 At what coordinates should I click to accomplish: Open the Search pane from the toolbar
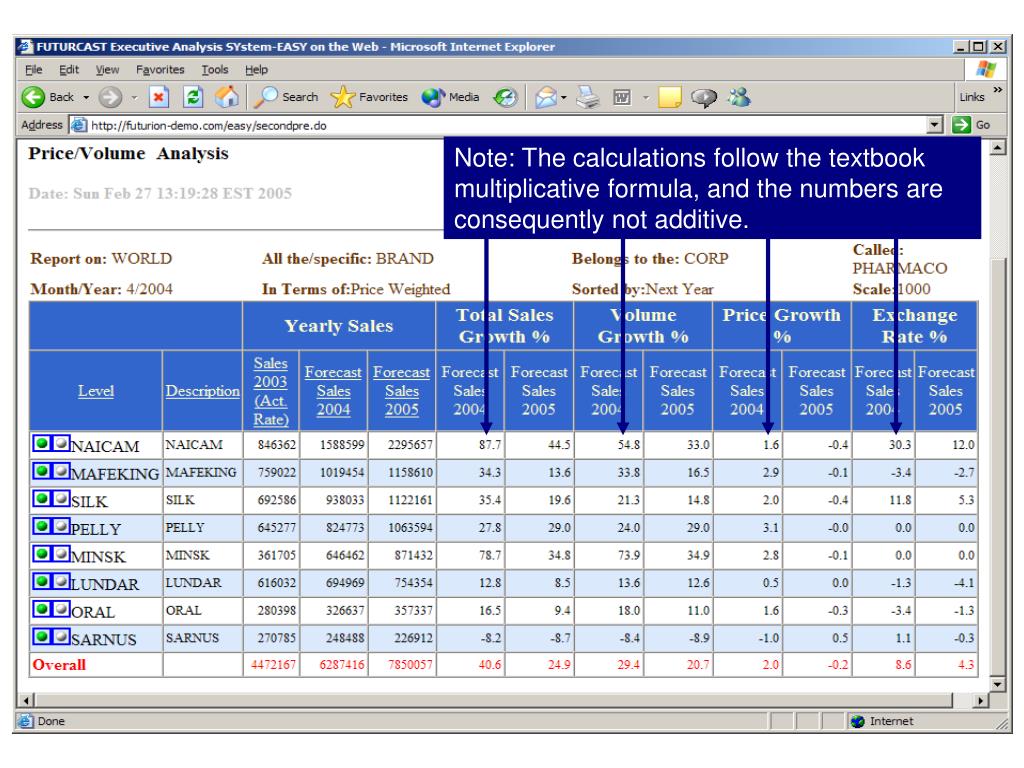coord(287,97)
